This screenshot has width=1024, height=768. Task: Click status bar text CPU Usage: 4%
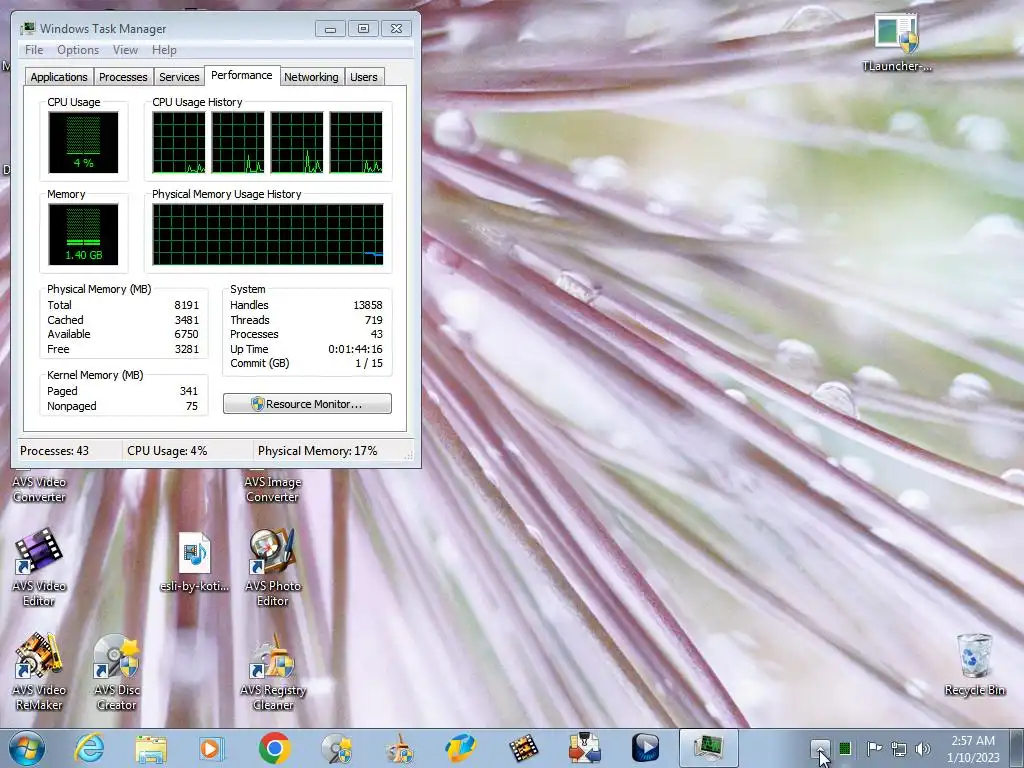167,451
